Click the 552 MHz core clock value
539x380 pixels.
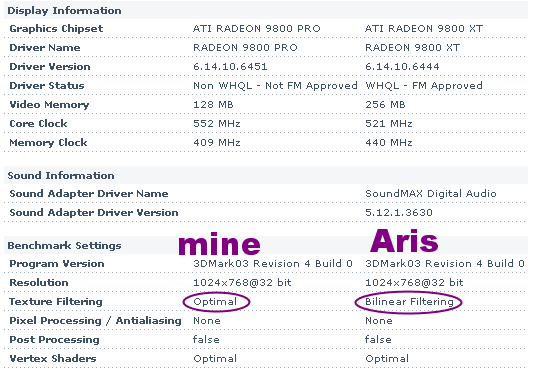217,123
